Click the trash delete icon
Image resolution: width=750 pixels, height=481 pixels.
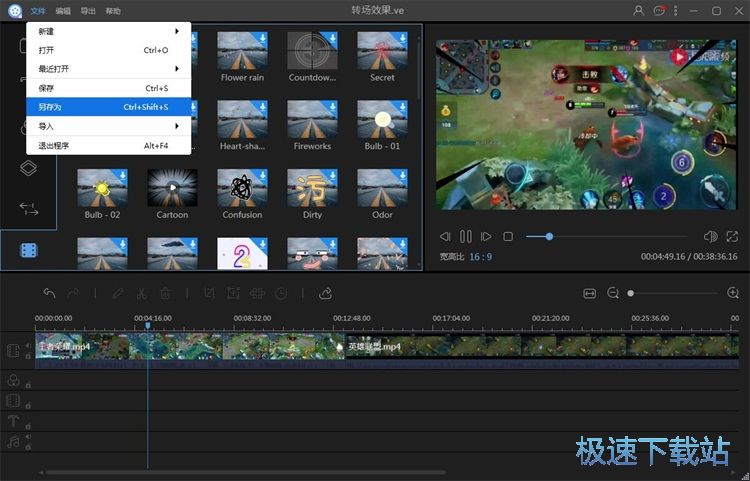point(165,293)
